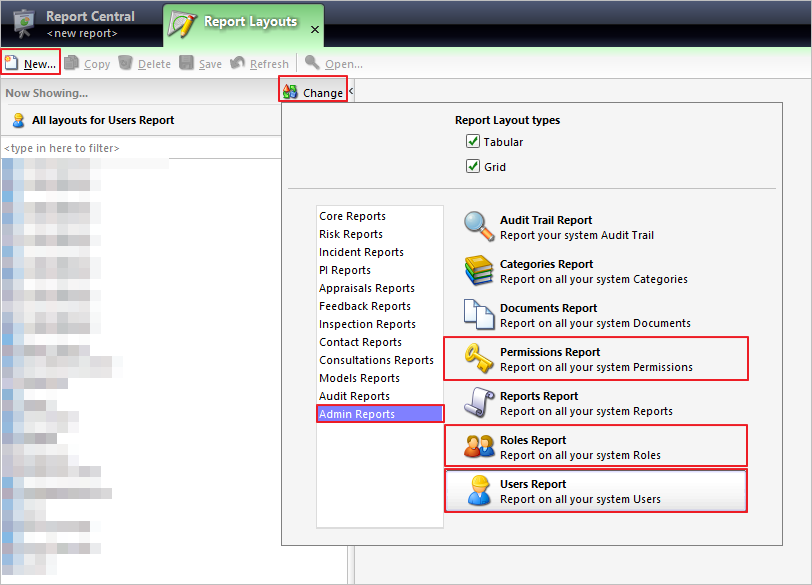Click the Save button label
This screenshot has height=585, width=812.
(210, 64)
